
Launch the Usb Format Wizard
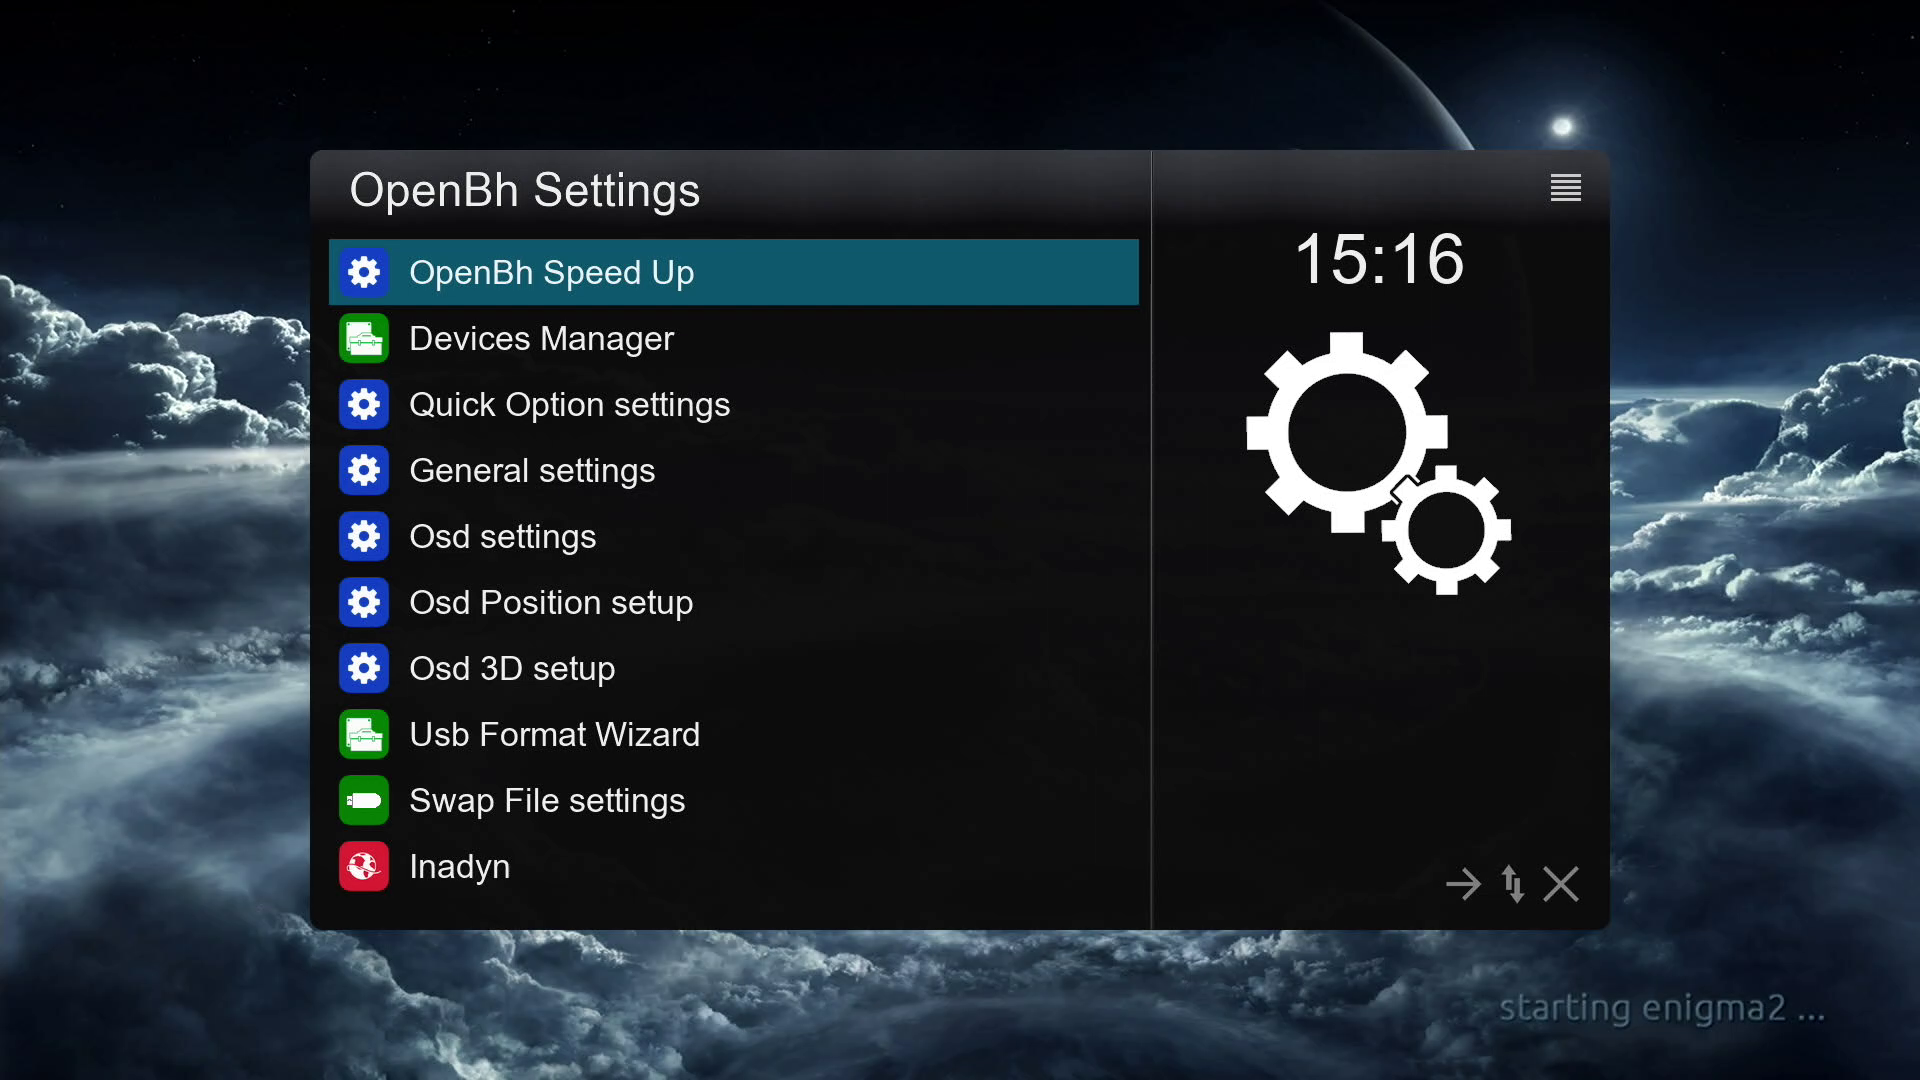click(x=554, y=734)
